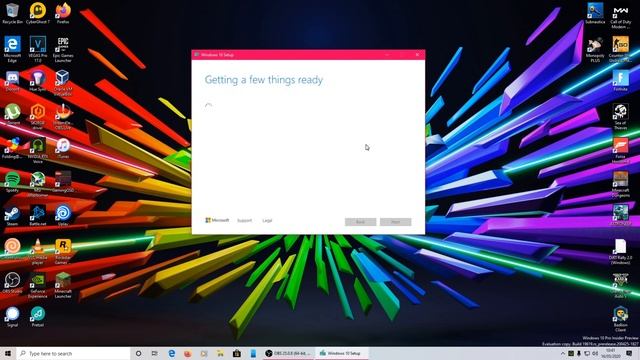Select the FoldingBrowser desktop shortcut

[x=12, y=148]
